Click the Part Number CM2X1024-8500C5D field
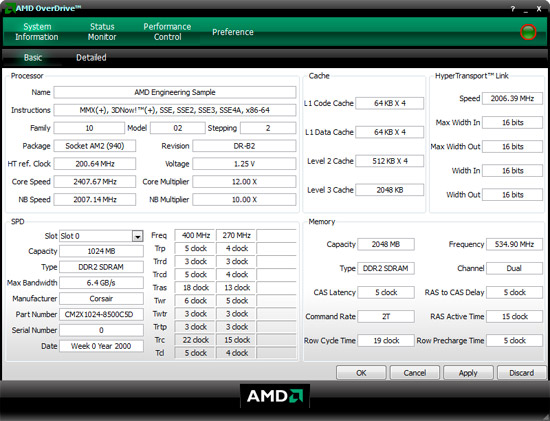Viewport: 550px width, 421px height. tap(101, 314)
